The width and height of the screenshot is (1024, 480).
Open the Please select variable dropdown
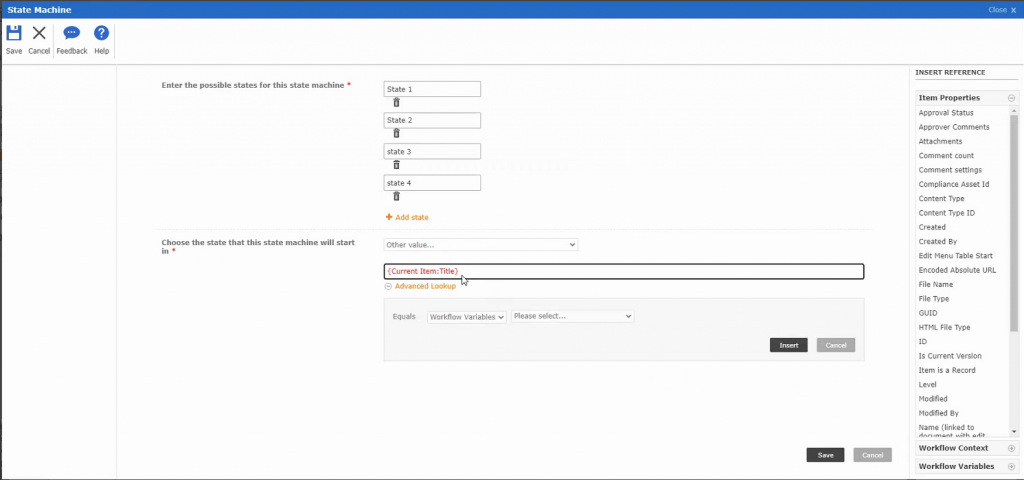pyautogui.click(x=573, y=316)
